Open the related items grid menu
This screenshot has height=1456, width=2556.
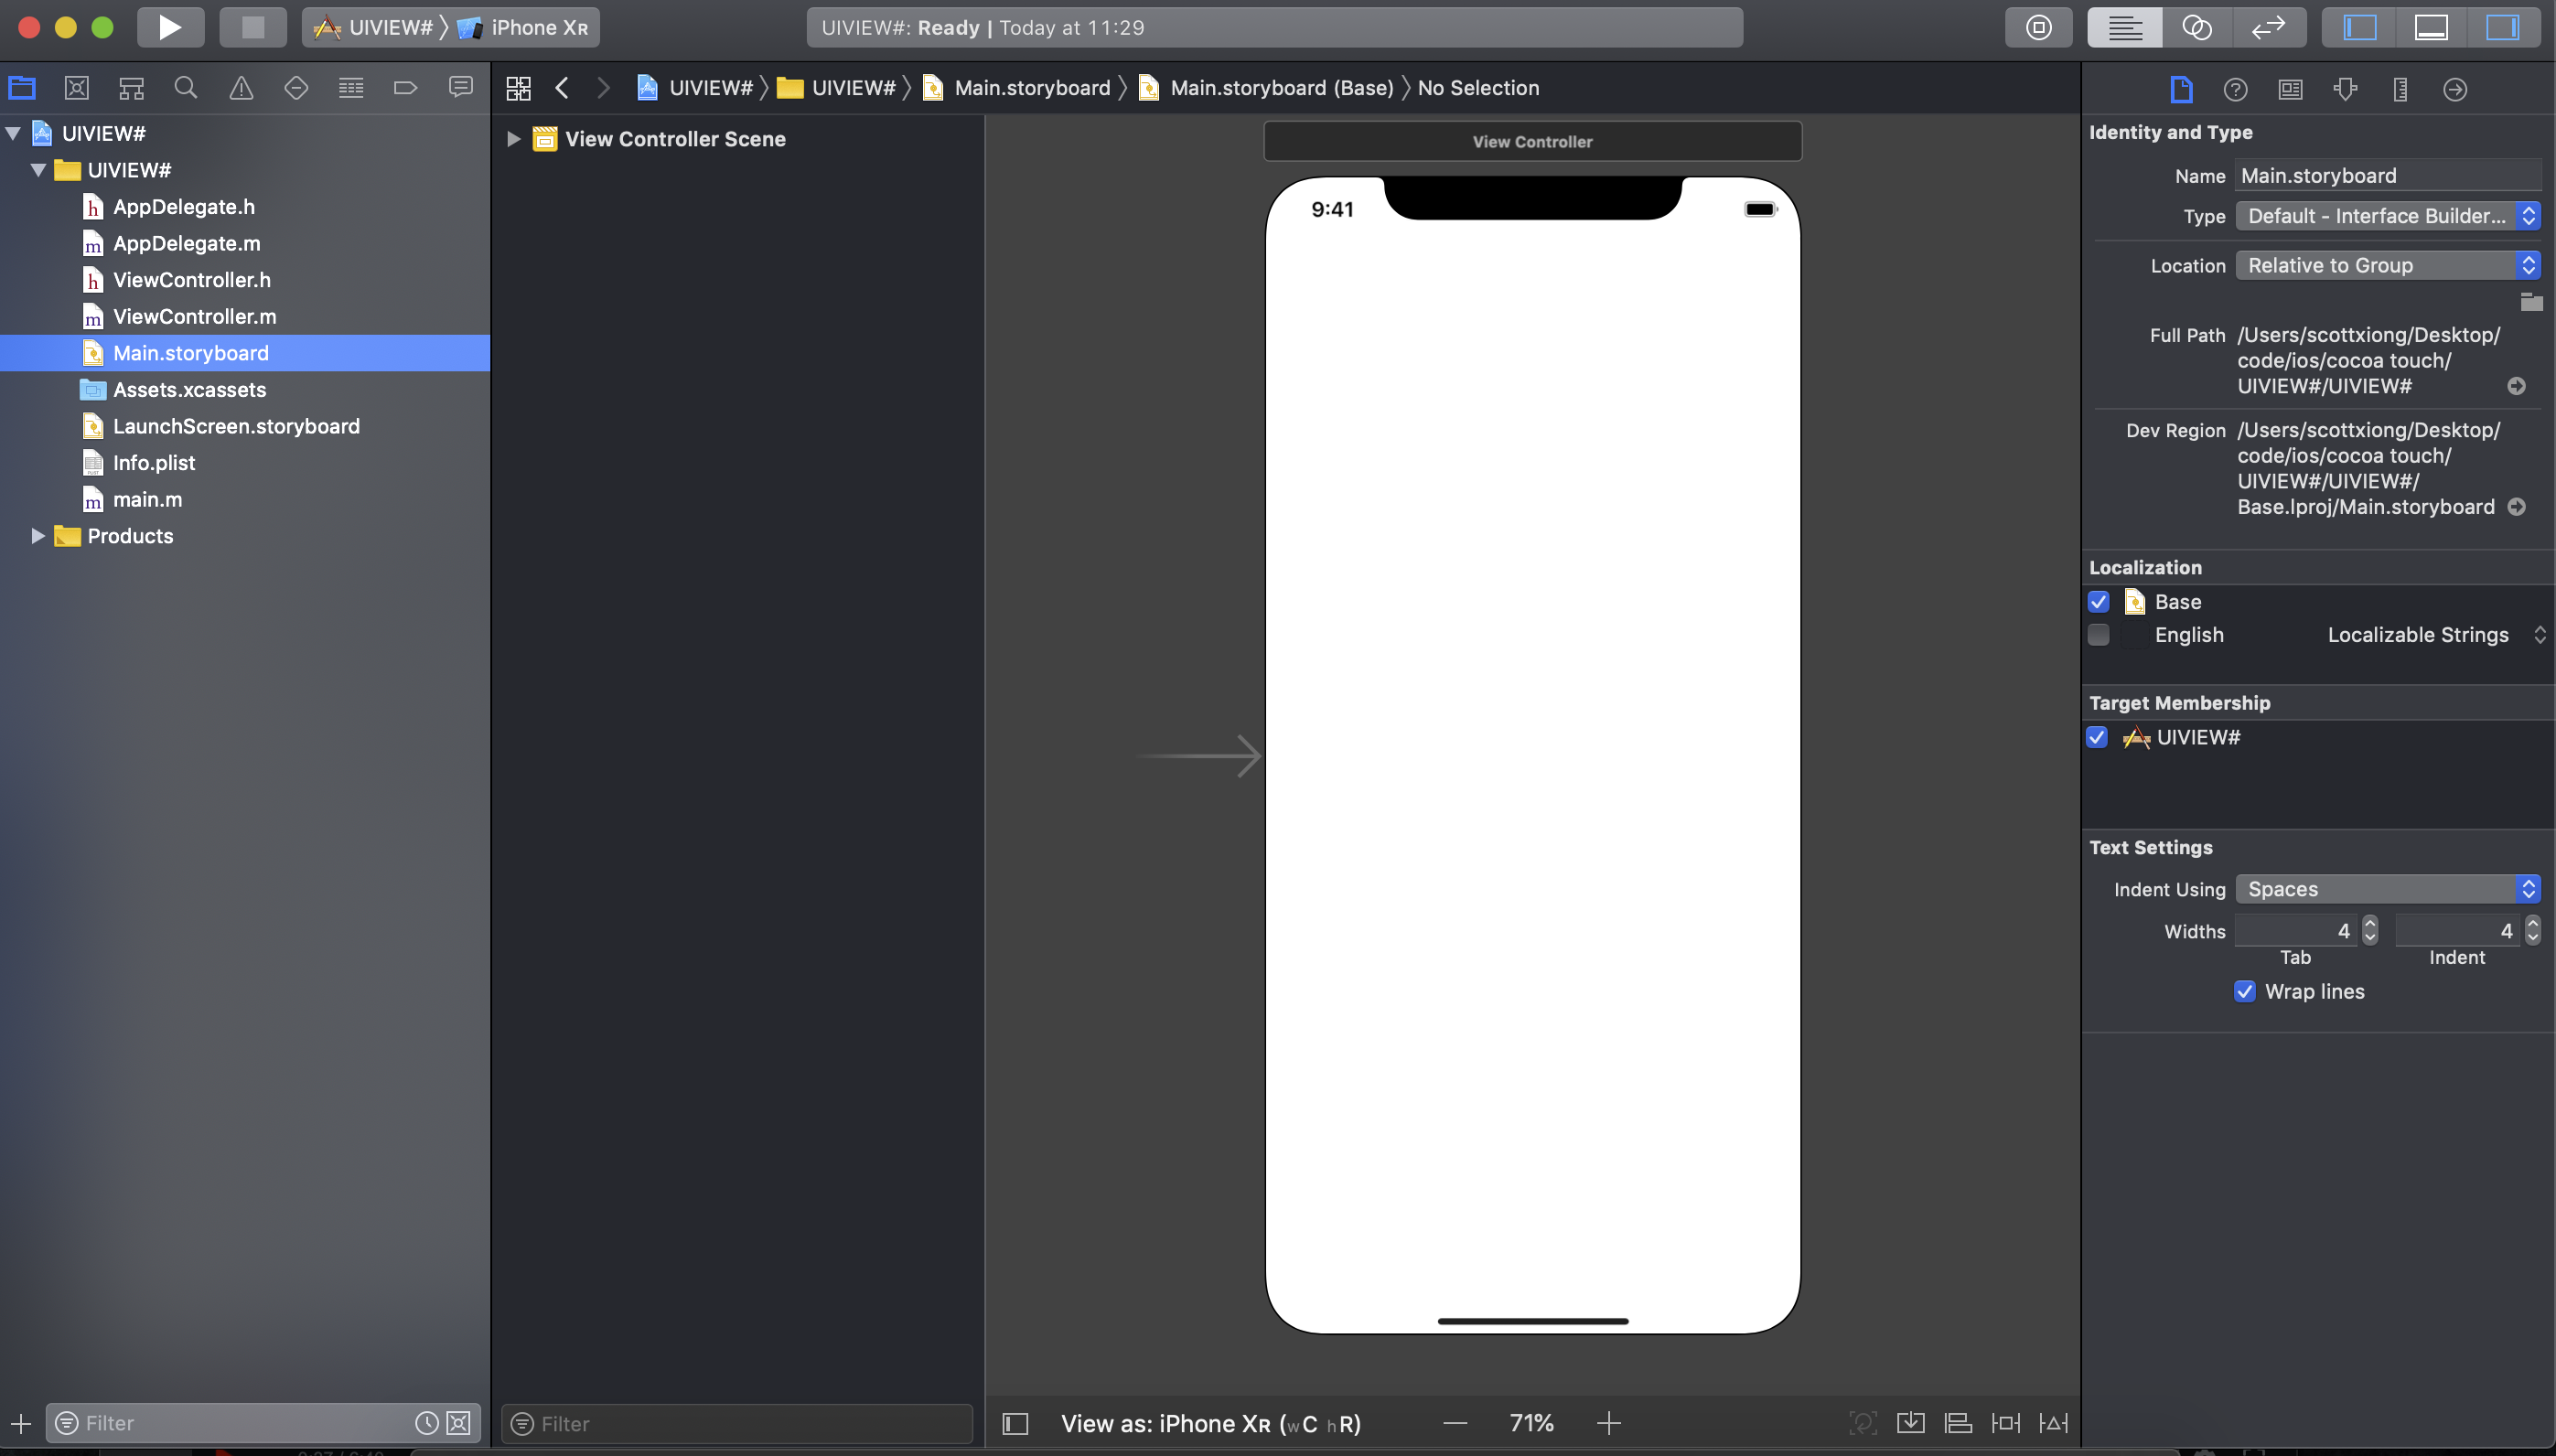click(518, 88)
